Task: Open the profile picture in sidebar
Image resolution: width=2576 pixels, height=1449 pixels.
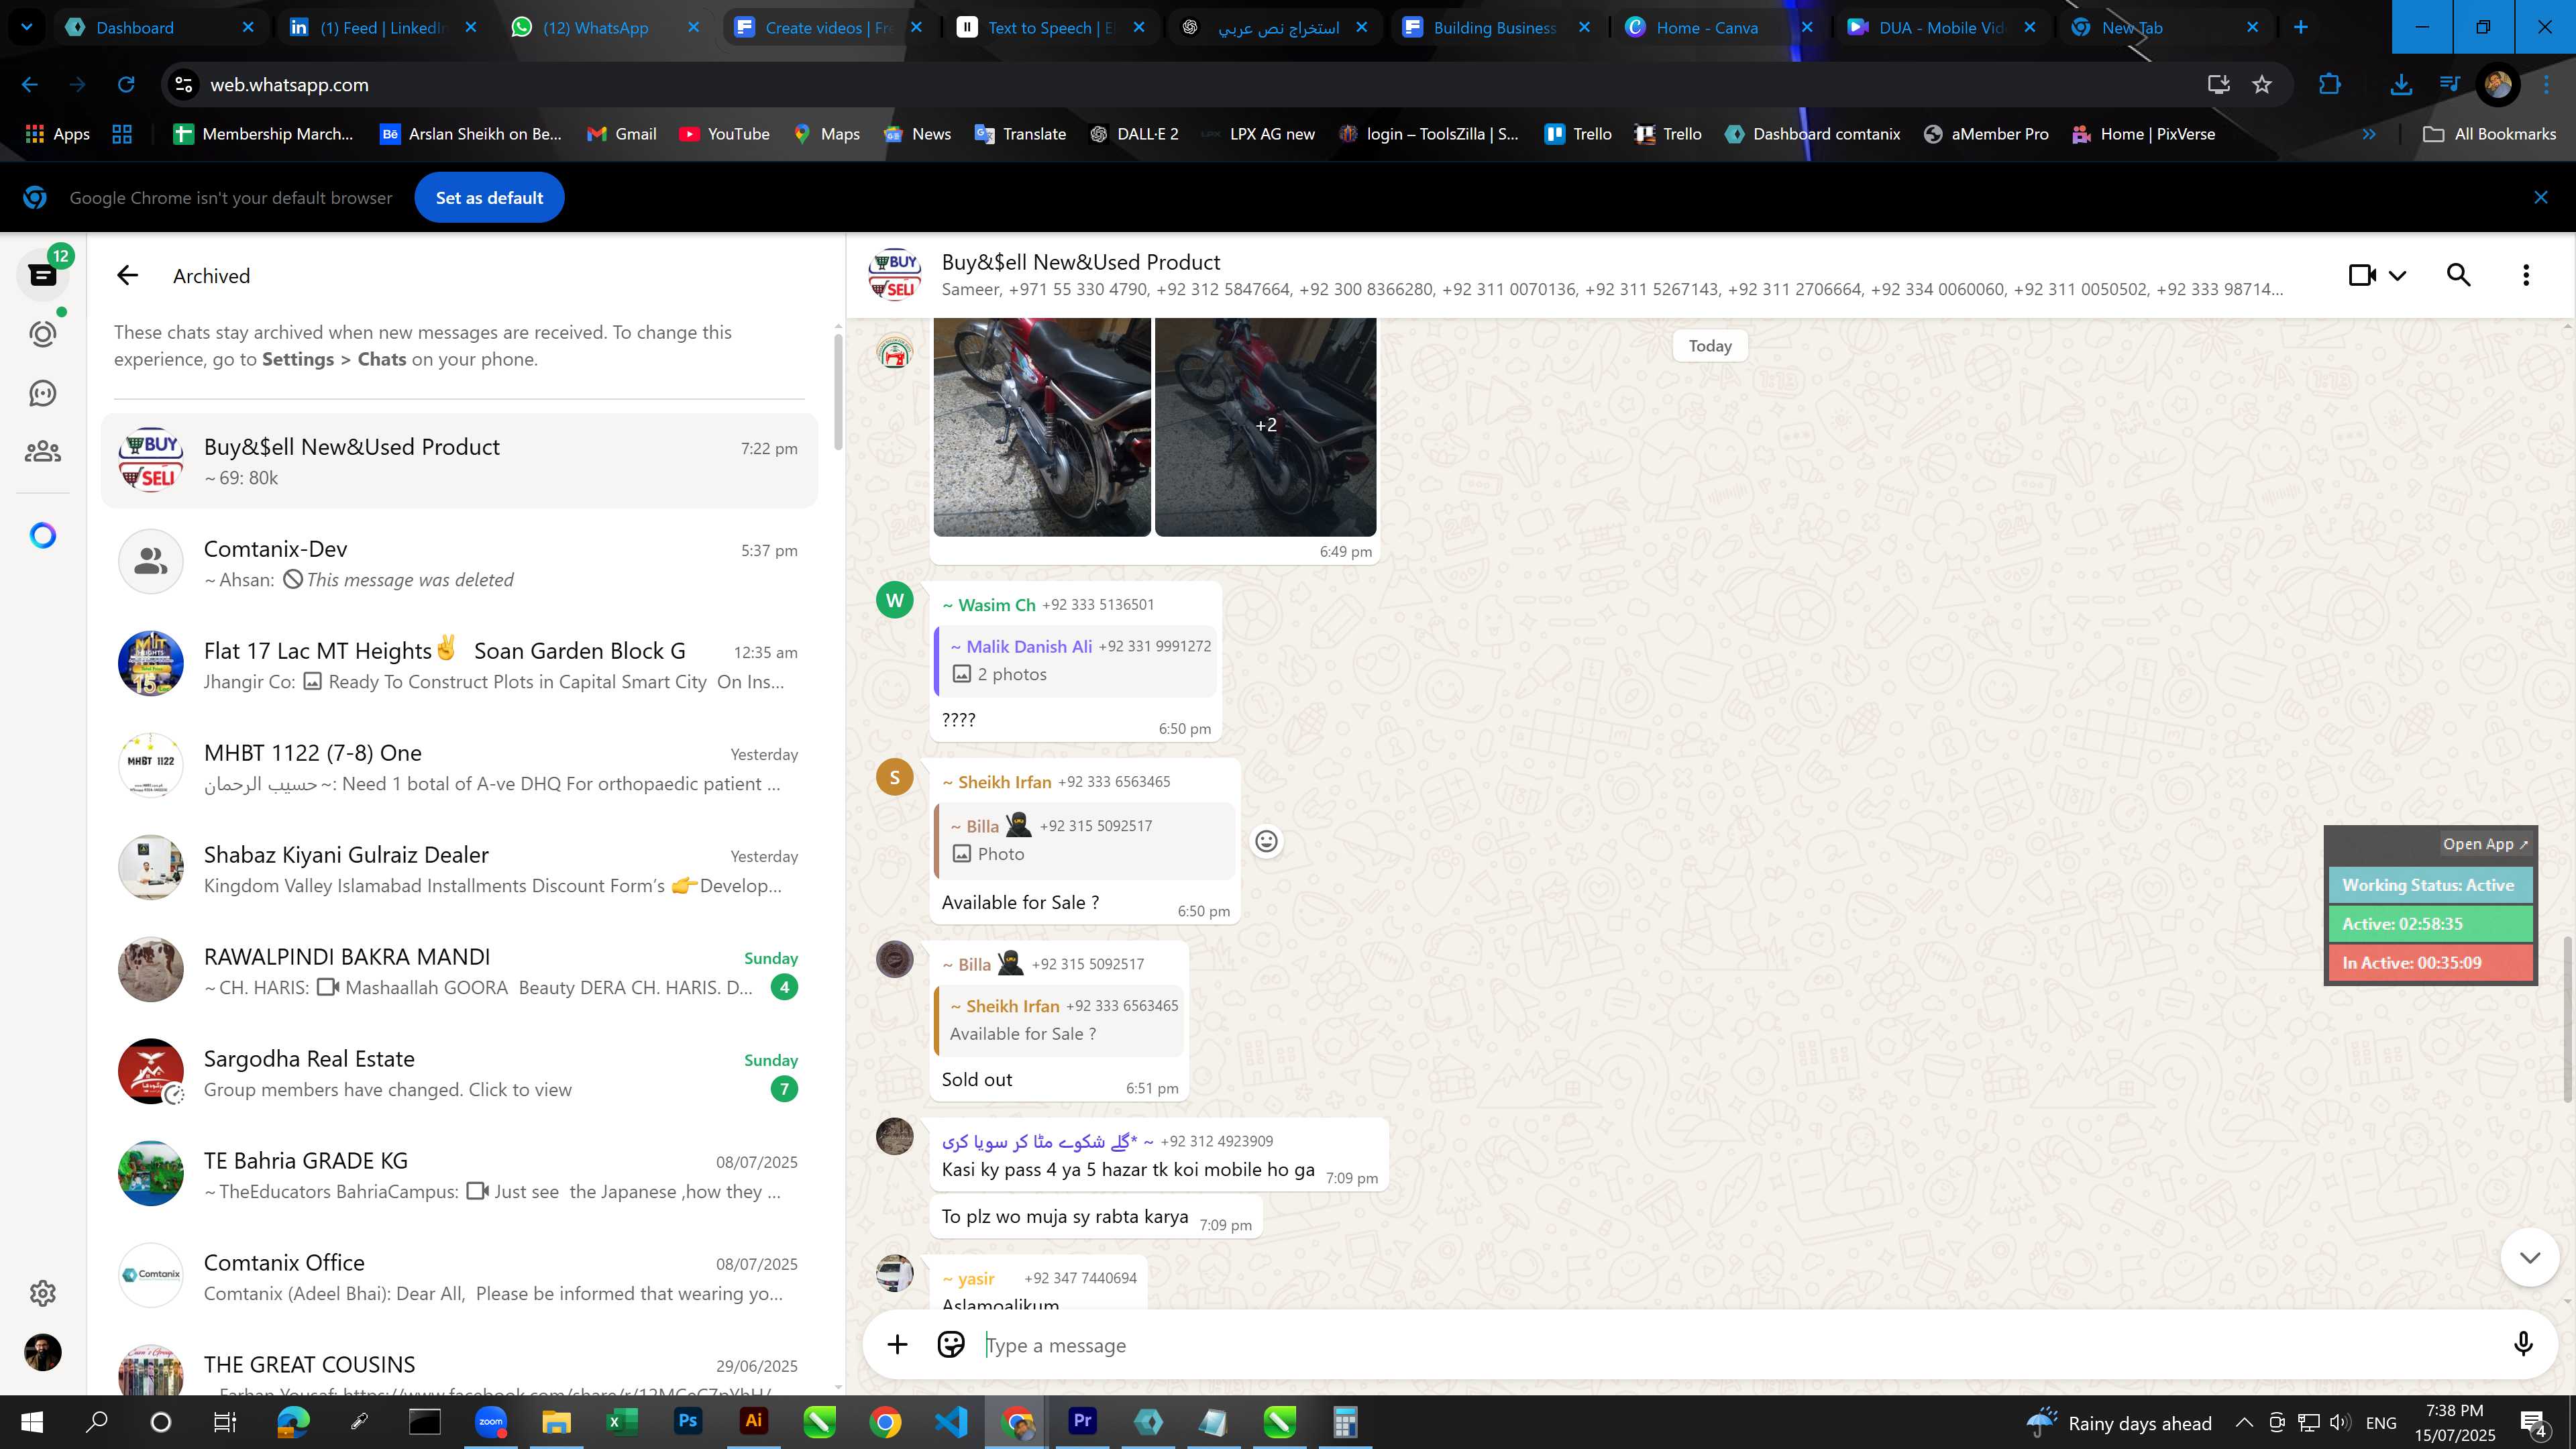Action: 43,1352
